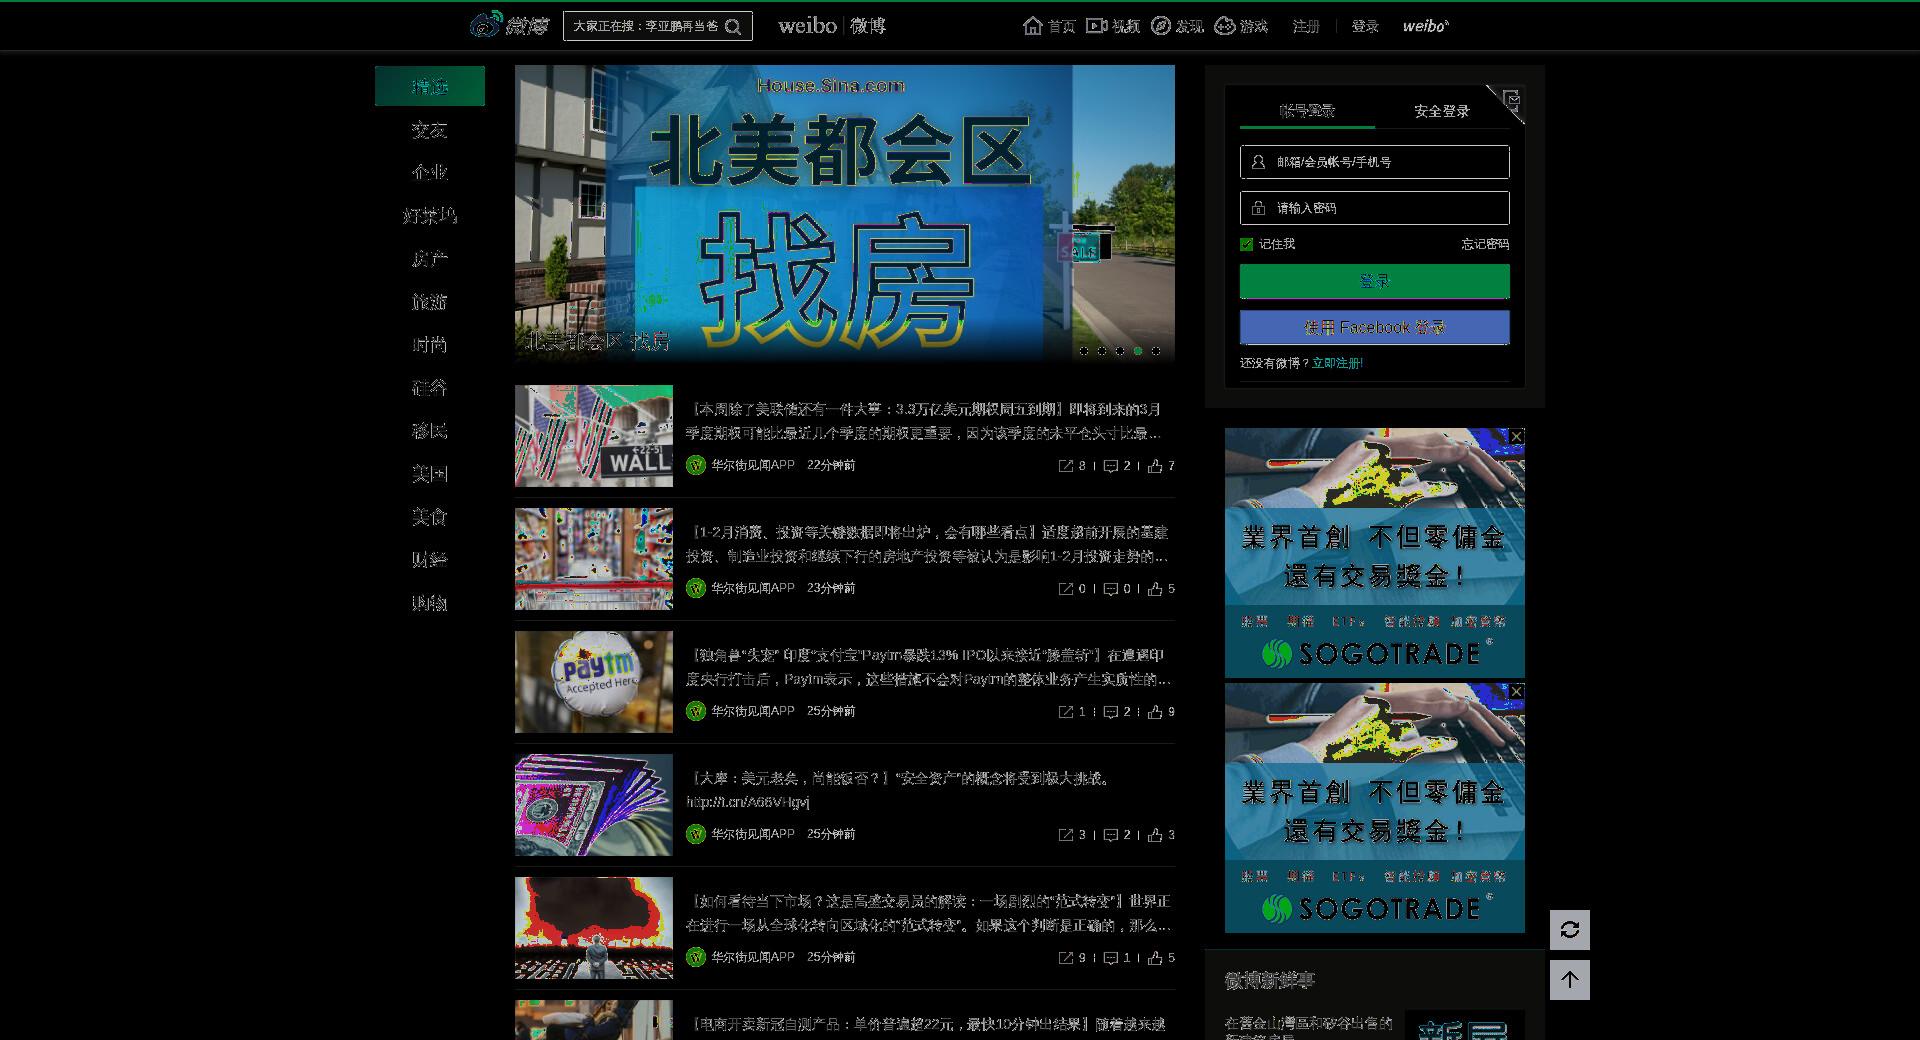Click the 忘记密码 link

[x=1485, y=244]
